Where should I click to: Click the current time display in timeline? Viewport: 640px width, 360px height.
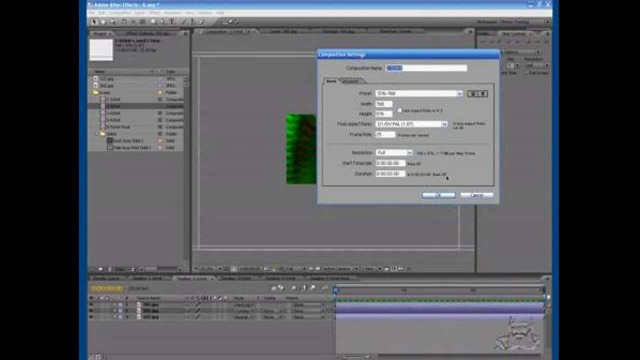click(107, 288)
